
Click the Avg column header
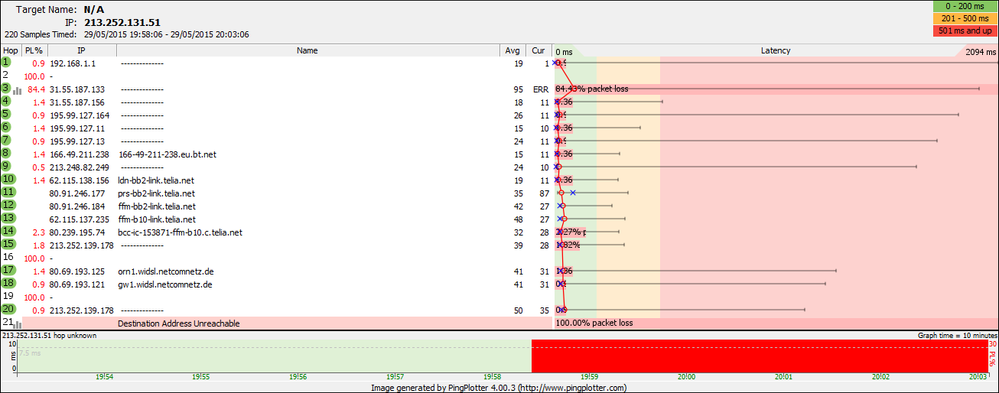pyautogui.click(x=512, y=50)
